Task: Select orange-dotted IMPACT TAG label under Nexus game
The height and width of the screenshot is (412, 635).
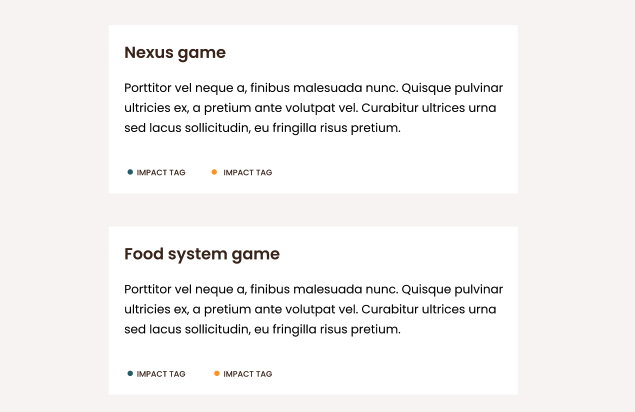Action: pos(247,173)
